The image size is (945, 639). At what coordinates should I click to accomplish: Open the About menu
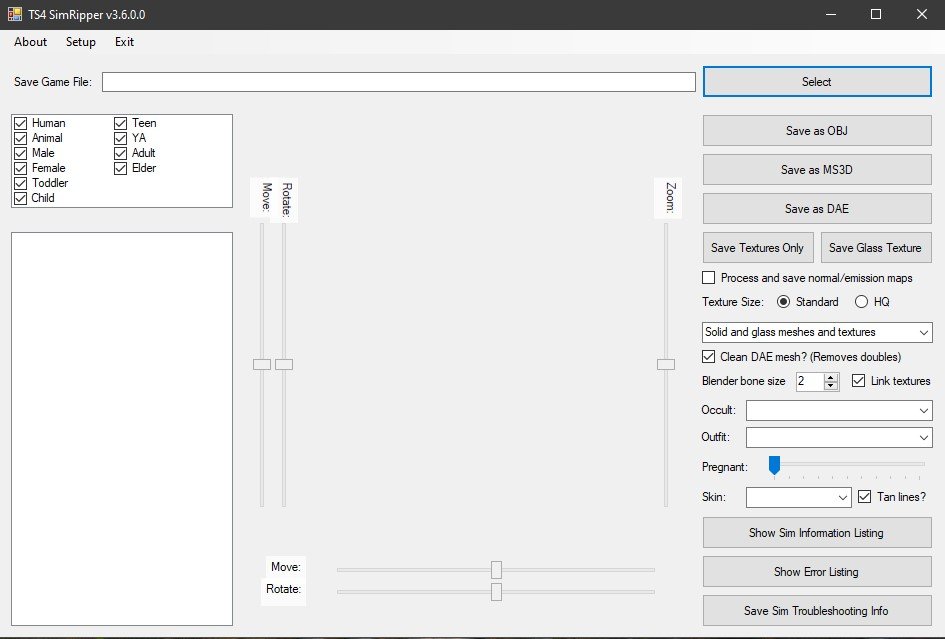31,42
